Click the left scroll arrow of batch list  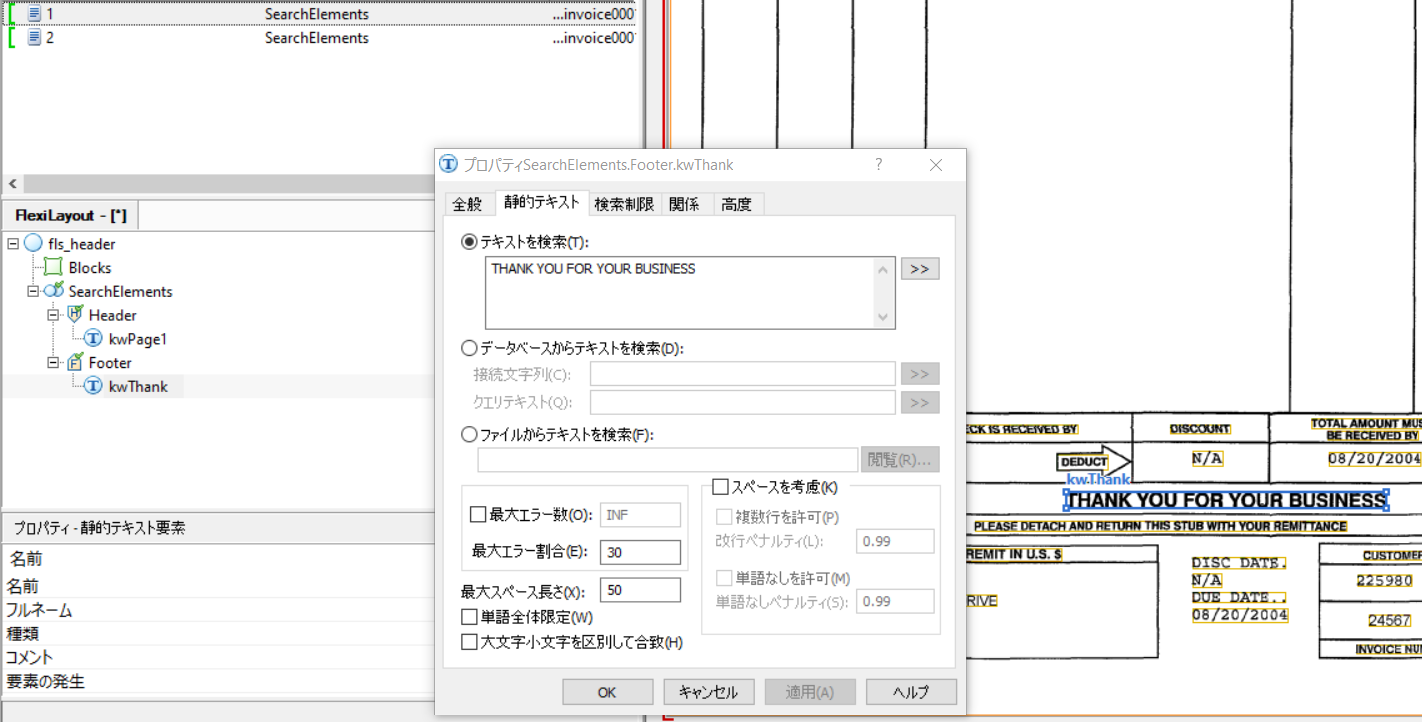pos(13,184)
